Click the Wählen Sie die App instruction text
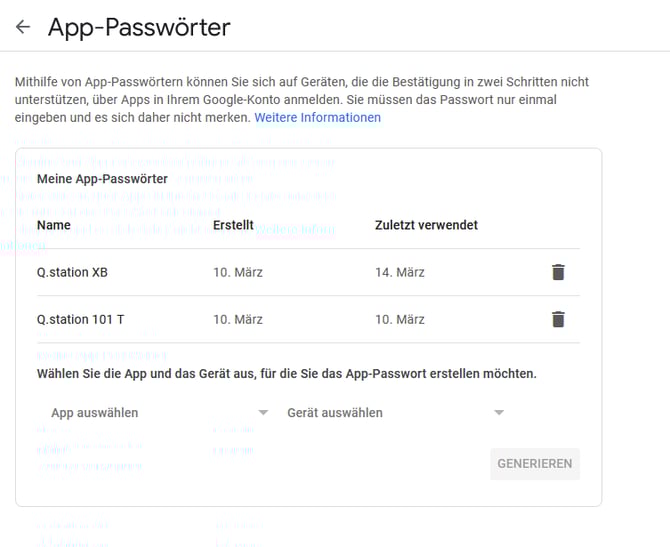The height and width of the screenshot is (547, 670). click(286, 374)
